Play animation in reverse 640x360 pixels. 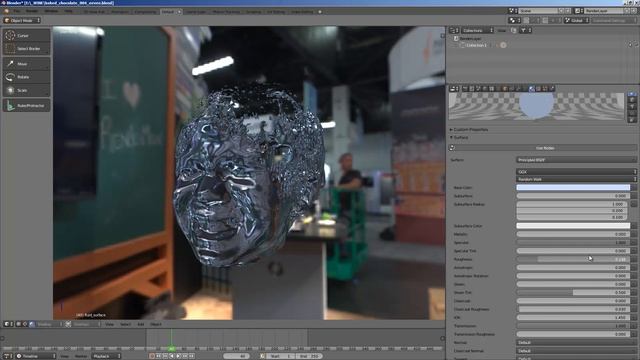pyautogui.click(x=172, y=356)
